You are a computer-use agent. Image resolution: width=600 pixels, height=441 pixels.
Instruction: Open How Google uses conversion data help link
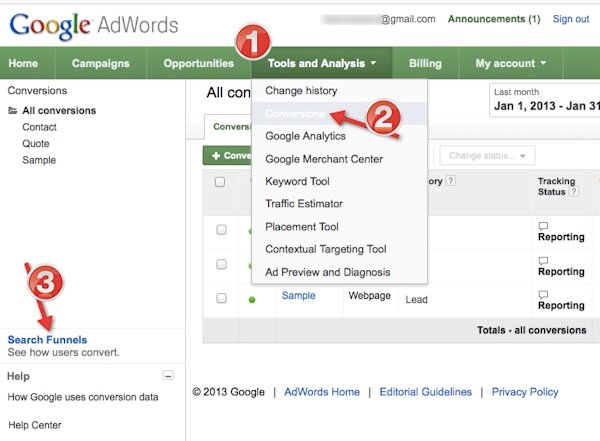(x=83, y=397)
